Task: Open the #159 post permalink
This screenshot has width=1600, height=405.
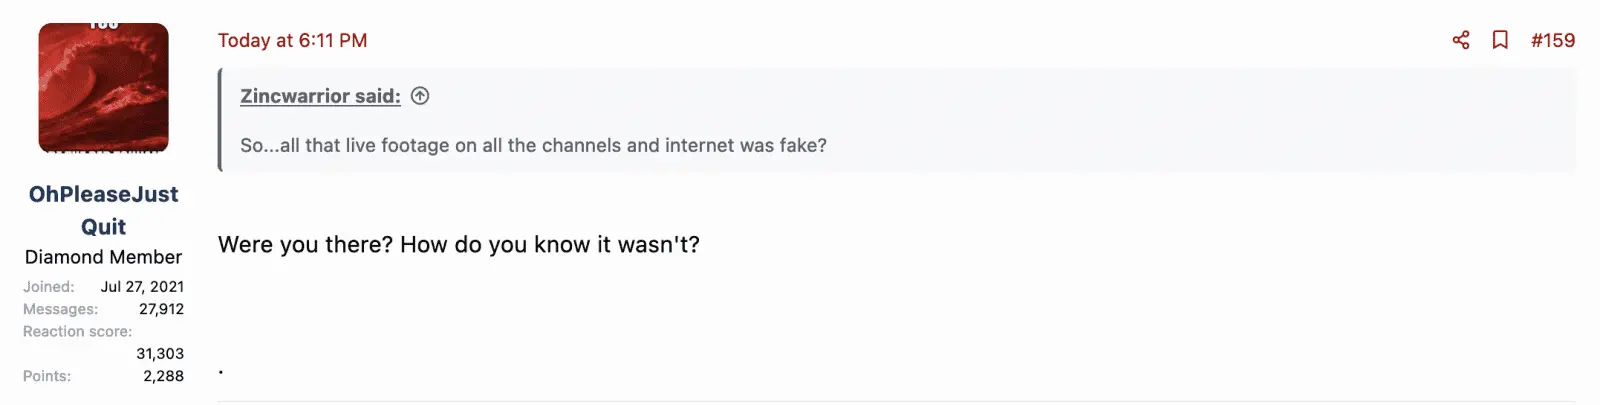Action: (1552, 41)
